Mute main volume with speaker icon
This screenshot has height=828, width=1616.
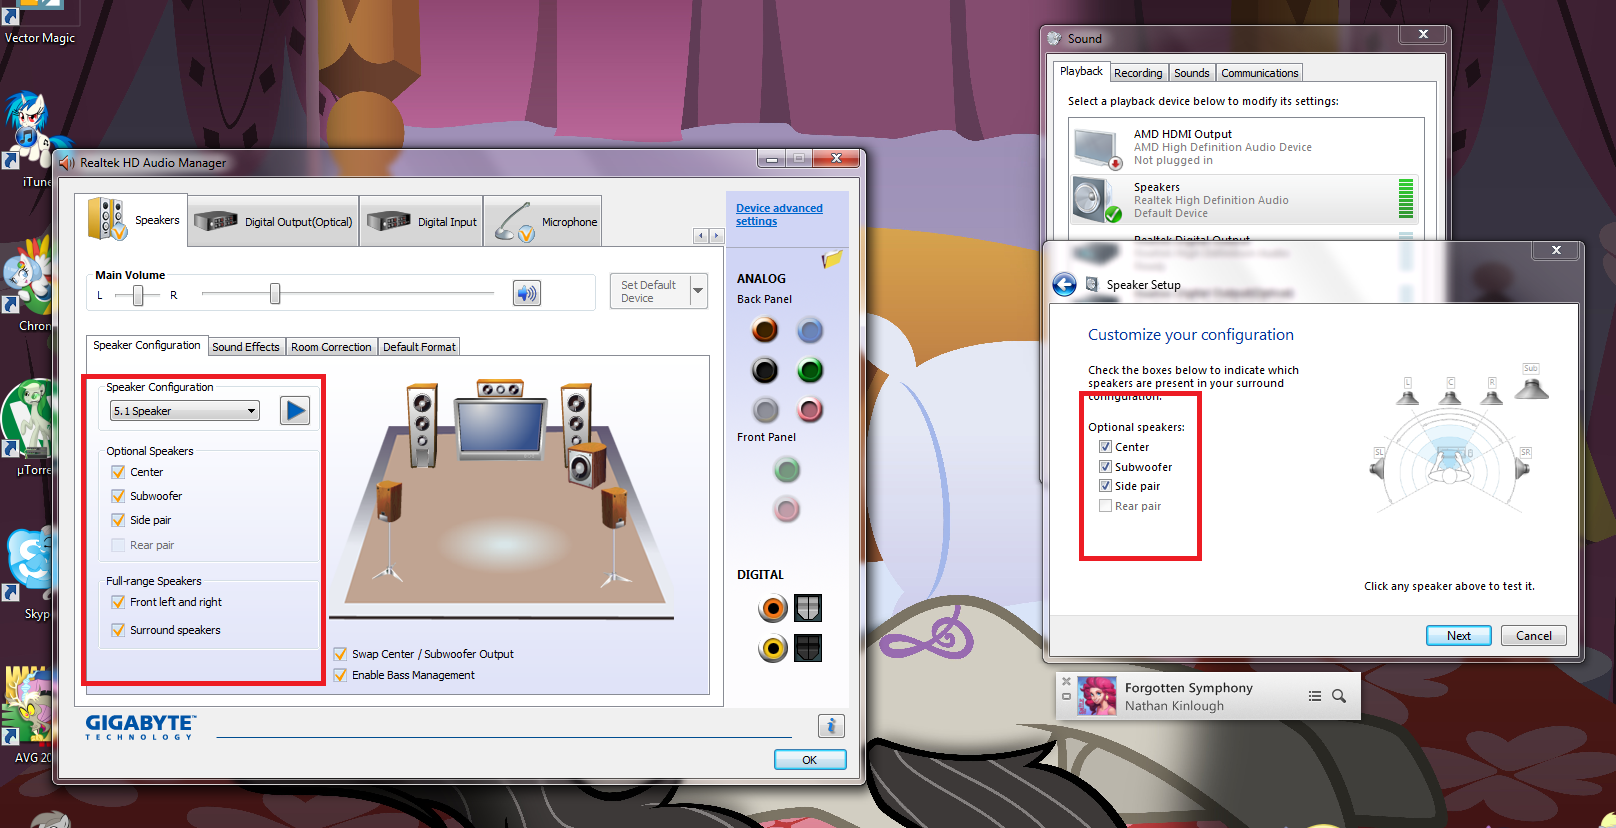[527, 293]
